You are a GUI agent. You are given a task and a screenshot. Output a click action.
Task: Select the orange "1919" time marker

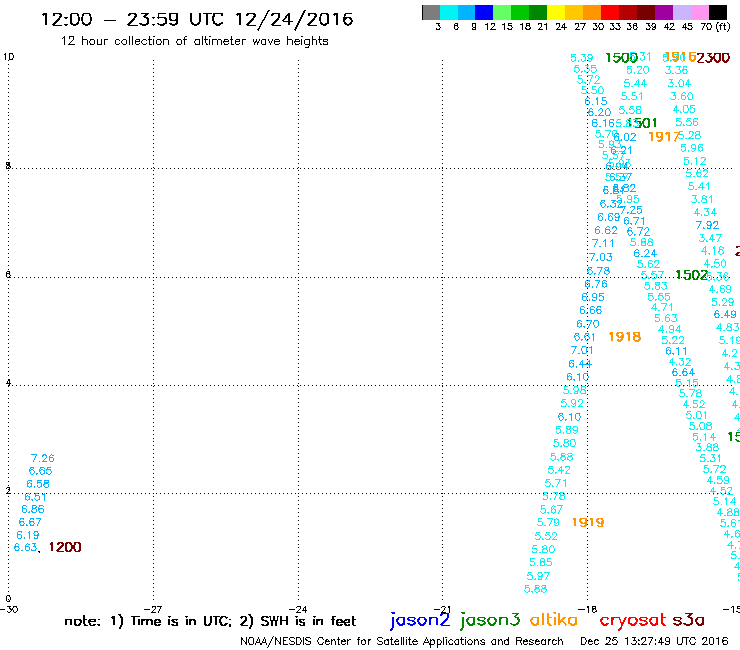(588, 522)
